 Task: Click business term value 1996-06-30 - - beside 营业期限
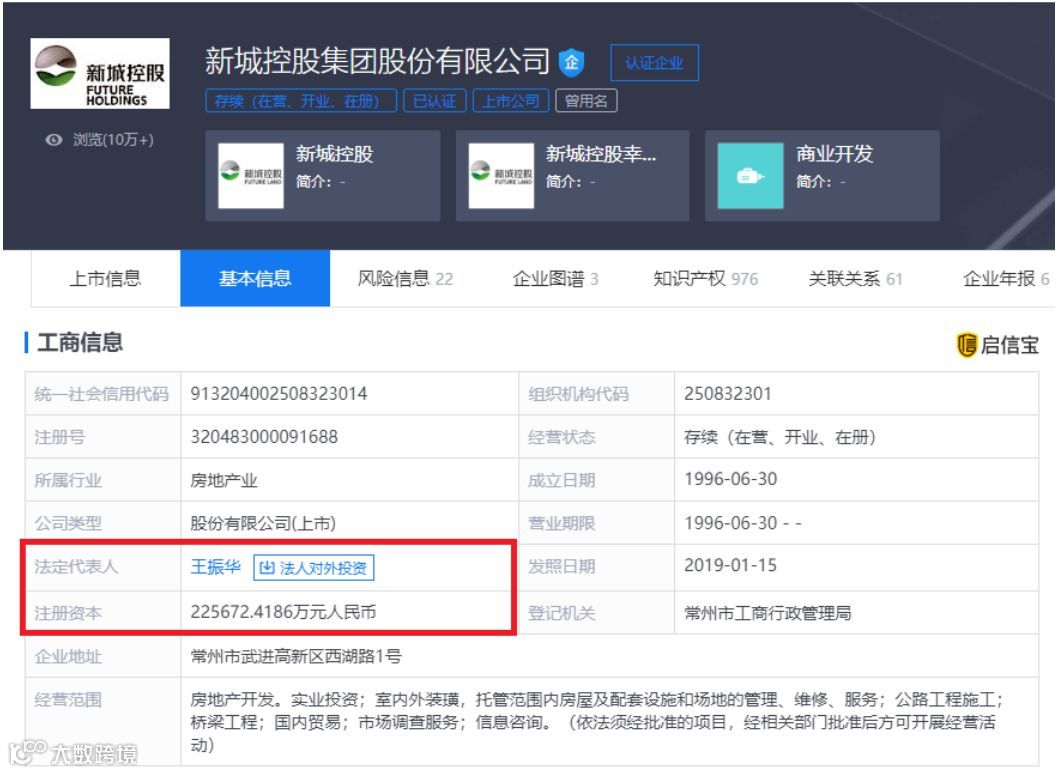point(743,523)
